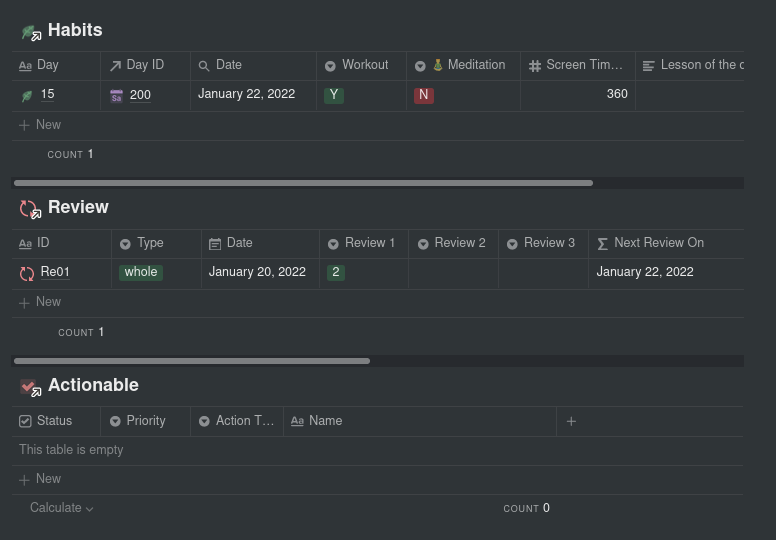Click the Aa icon in Name column header
The image size is (776, 540).
(297, 421)
